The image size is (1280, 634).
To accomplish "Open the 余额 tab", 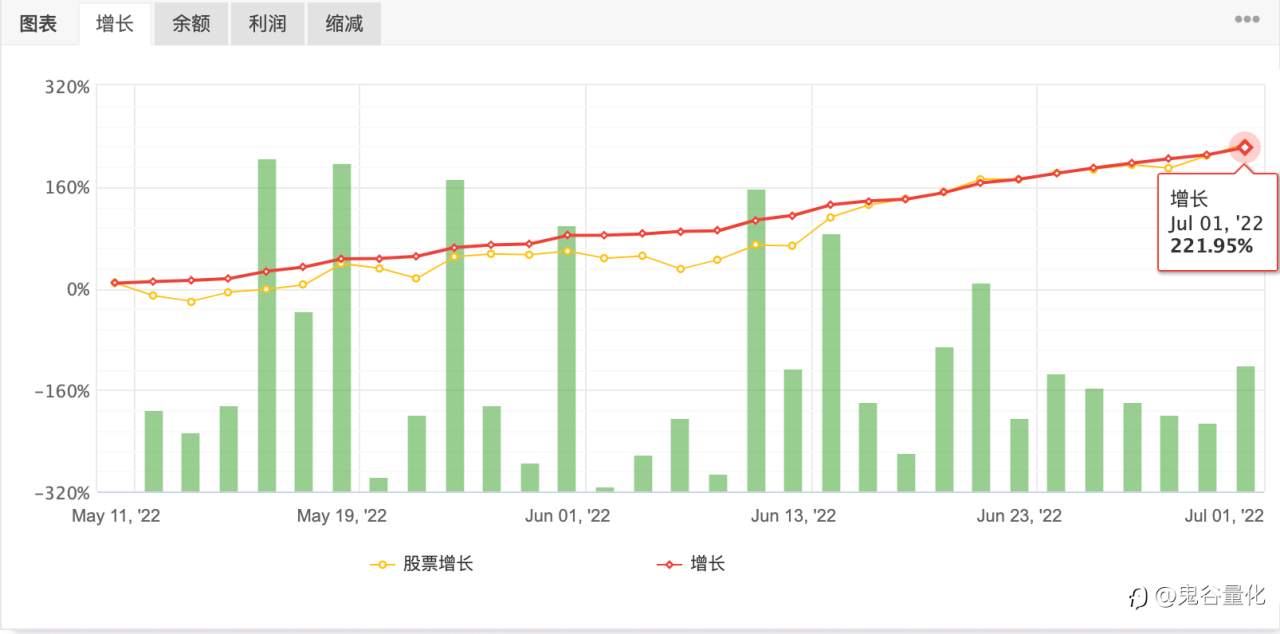I will (191, 24).
